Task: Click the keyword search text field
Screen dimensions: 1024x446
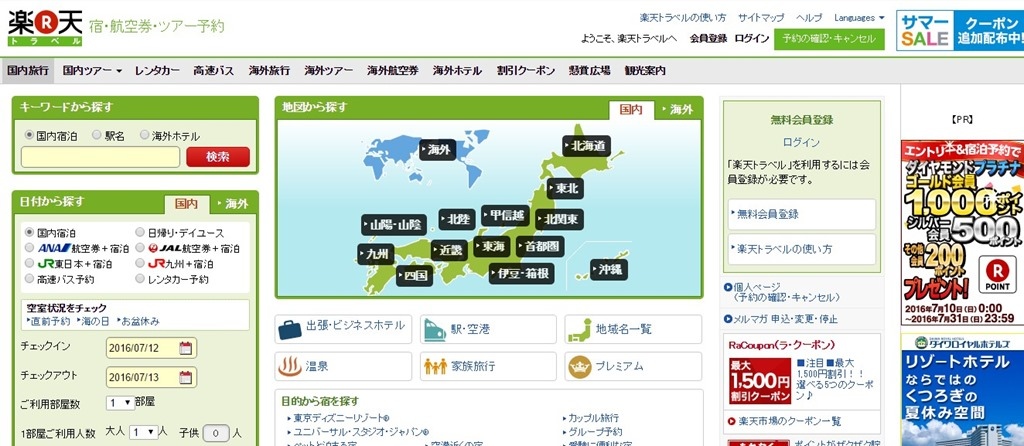Action: pos(101,157)
